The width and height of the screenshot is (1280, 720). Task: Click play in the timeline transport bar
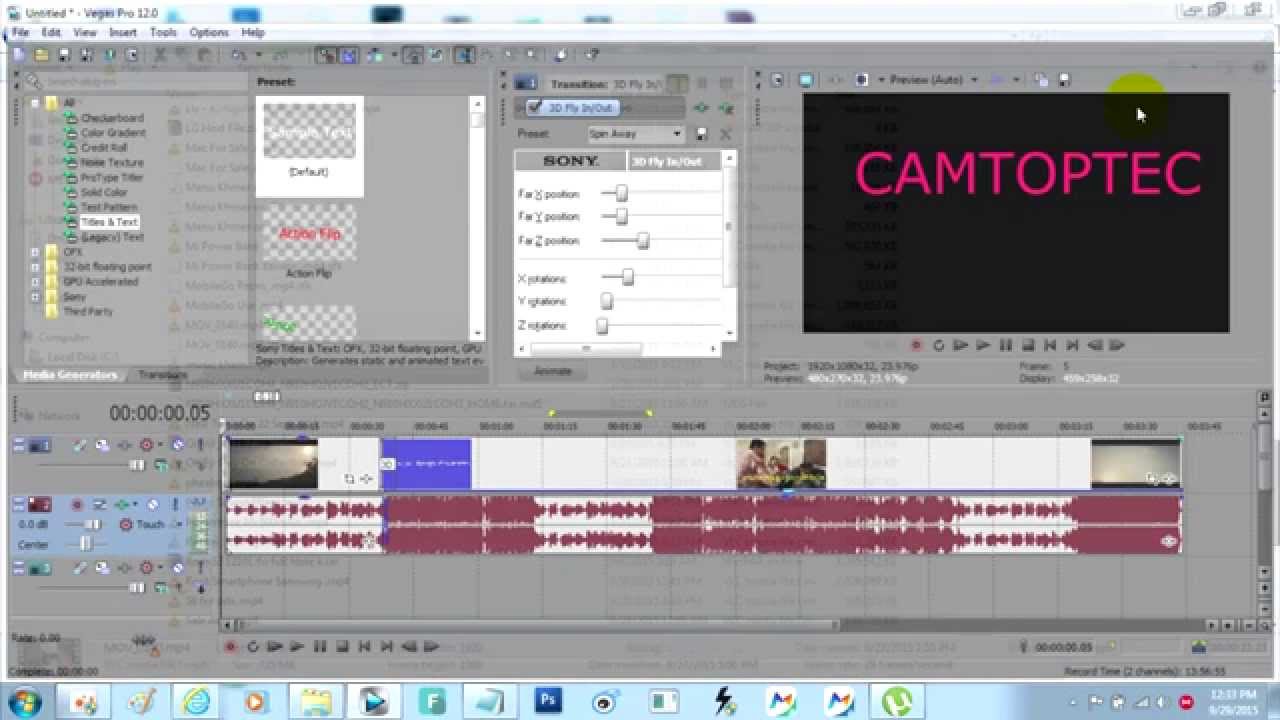[297, 647]
